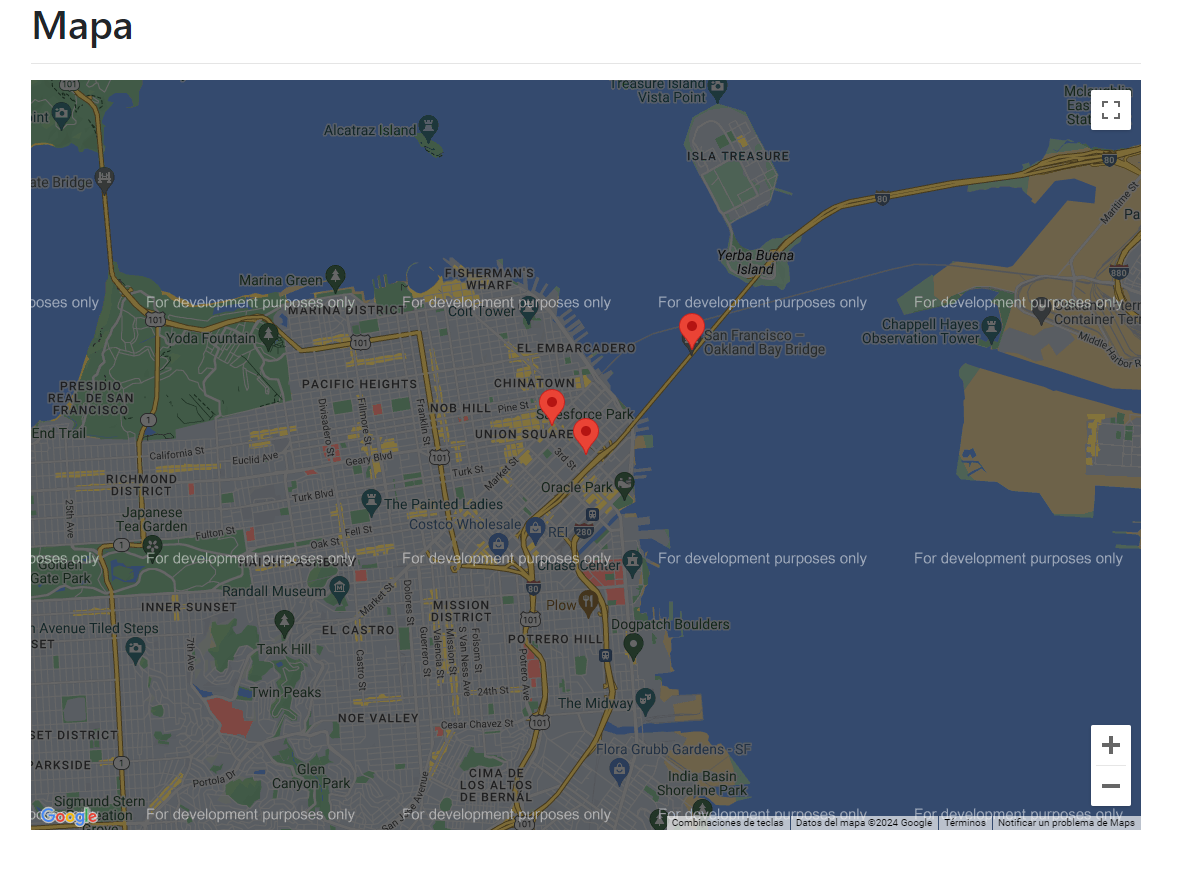Toggle the map fullscreen view button
Image resolution: width=1183 pixels, height=873 pixels.
(x=1110, y=110)
